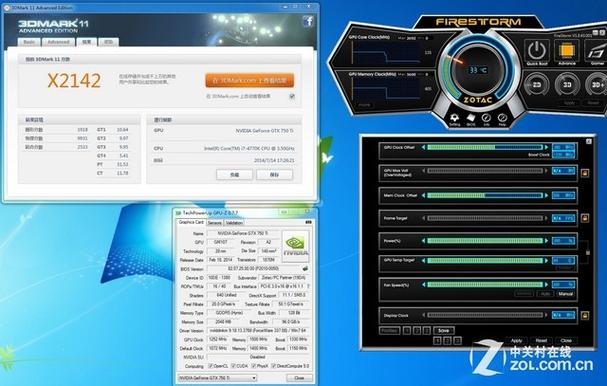
Task: Decrease GPU Clock Offset with left arrow
Action: [423, 147]
